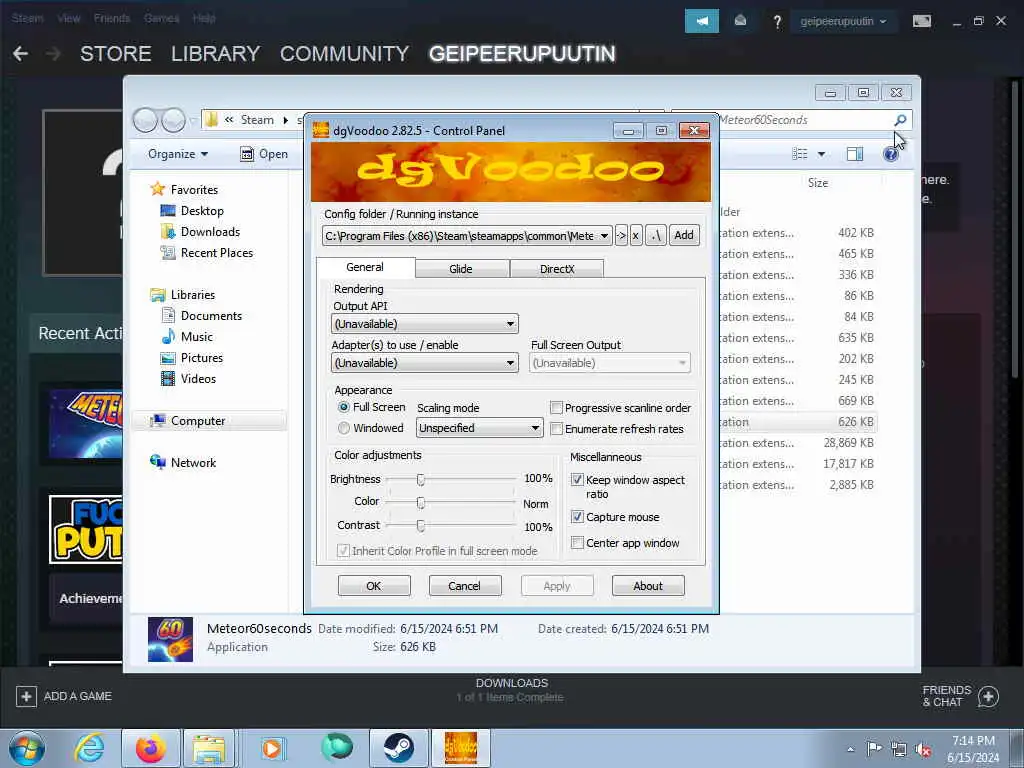Uncheck Capture mouse option

[x=577, y=517]
